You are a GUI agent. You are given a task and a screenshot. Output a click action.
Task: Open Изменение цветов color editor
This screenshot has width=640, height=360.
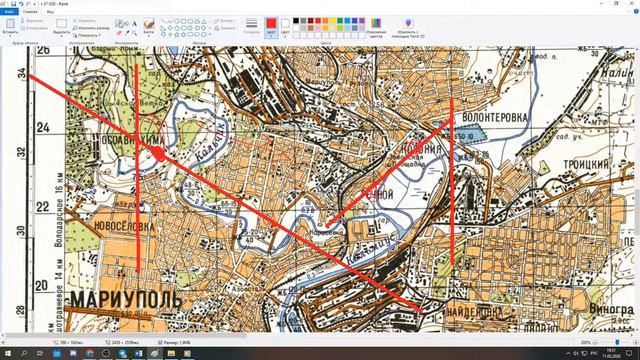pyautogui.click(x=376, y=28)
